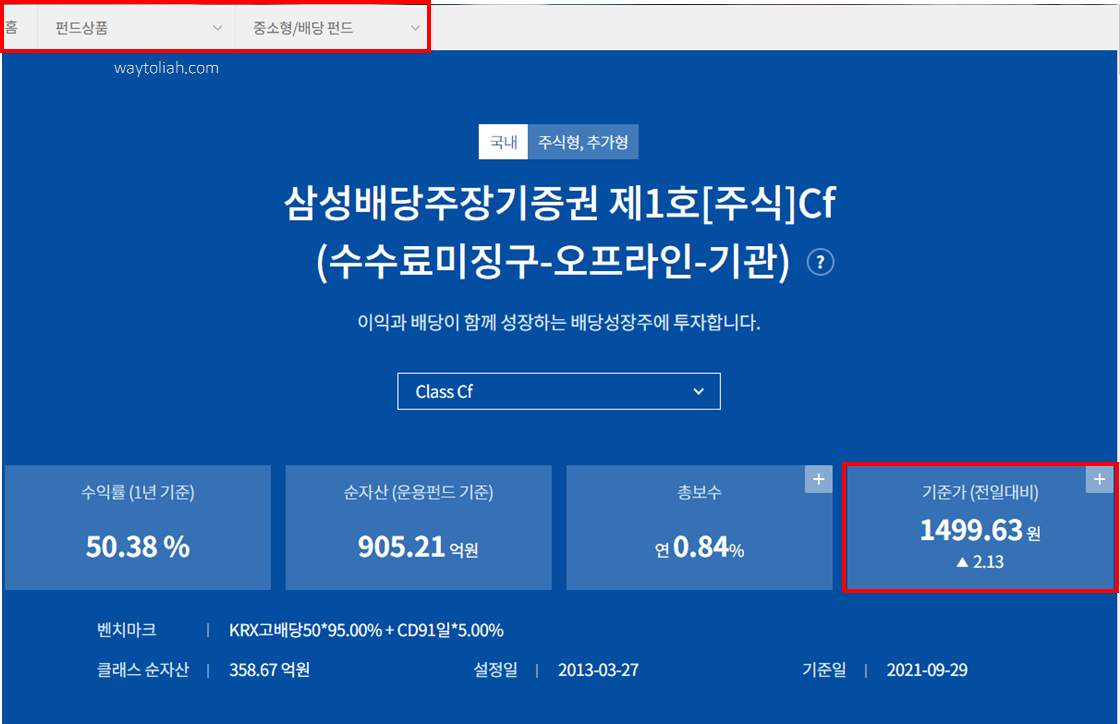The image size is (1120, 724).
Task: Click the 클래스 순자산 label
Action: [143, 670]
